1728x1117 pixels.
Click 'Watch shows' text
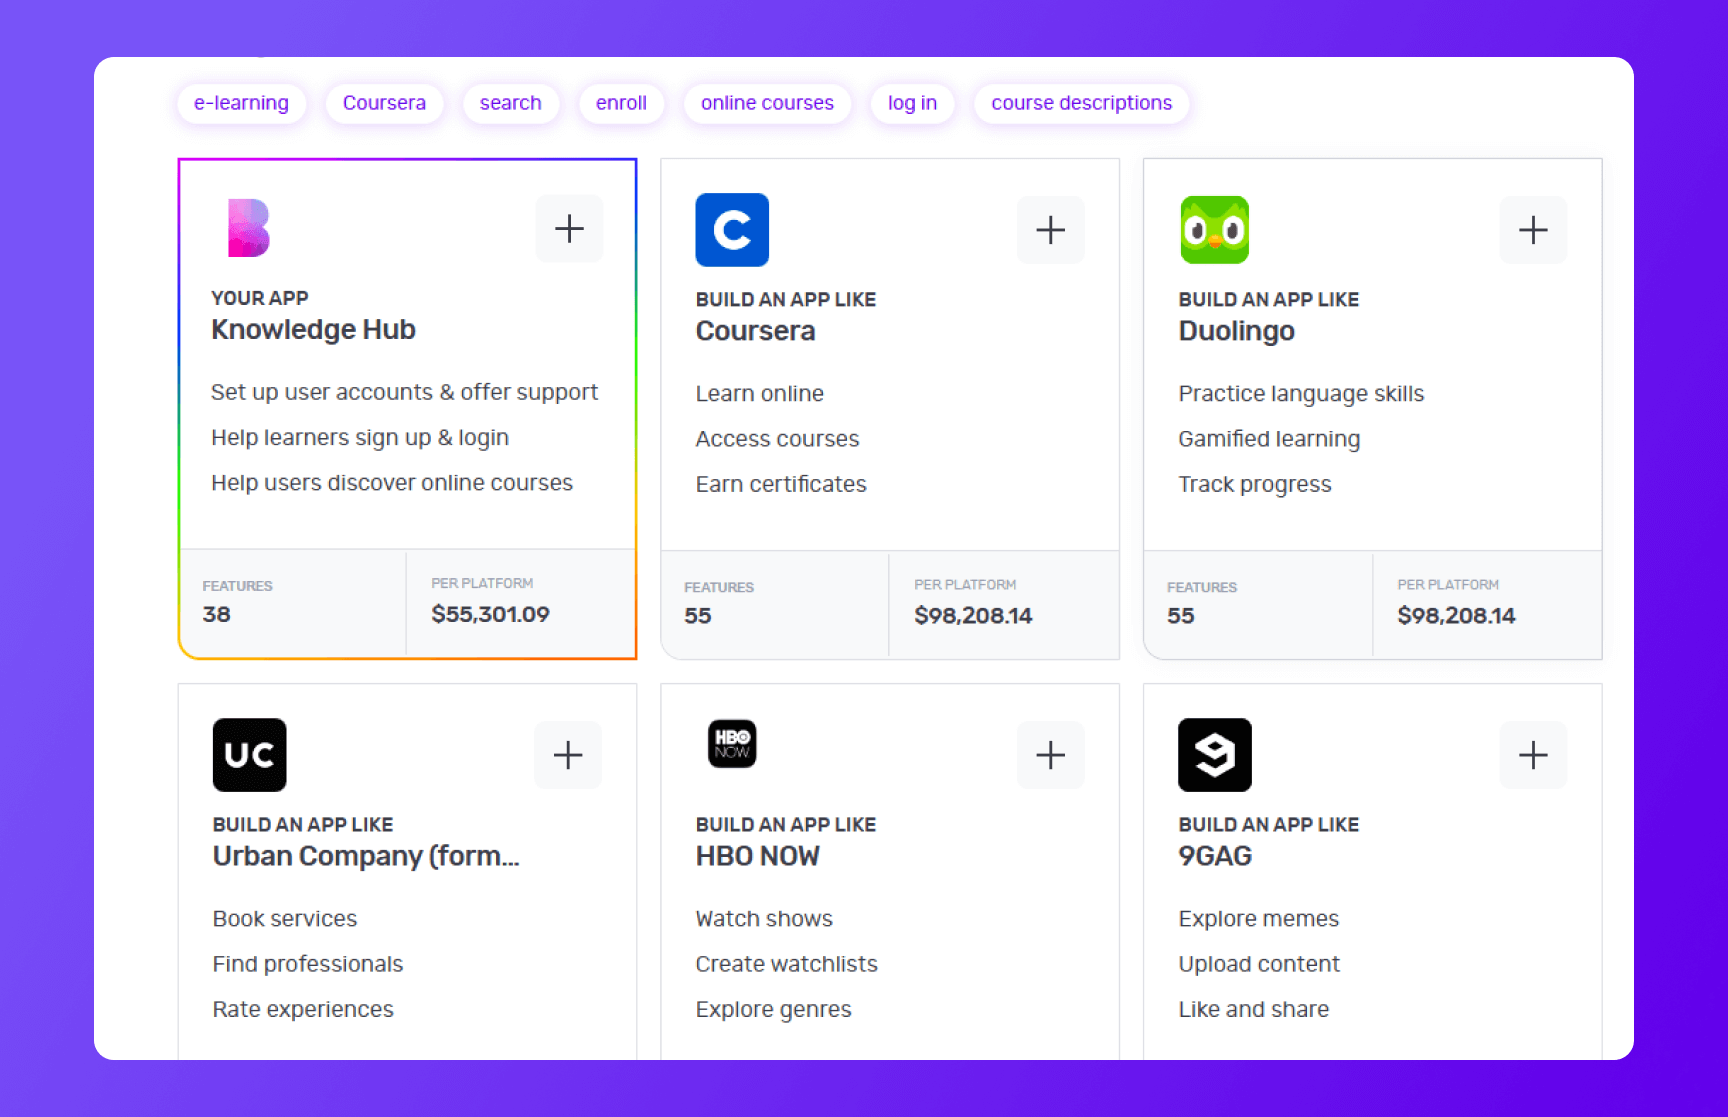pyautogui.click(x=764, y=919)
